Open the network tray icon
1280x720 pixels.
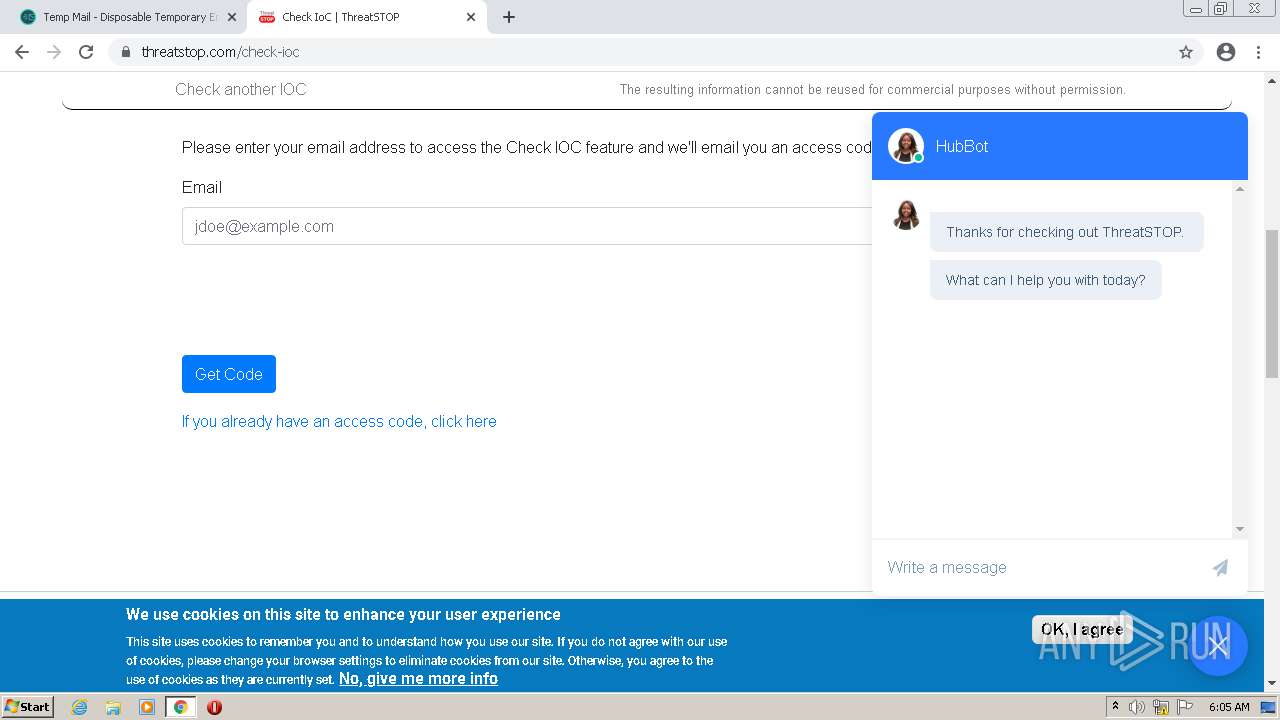(1161, 707)
